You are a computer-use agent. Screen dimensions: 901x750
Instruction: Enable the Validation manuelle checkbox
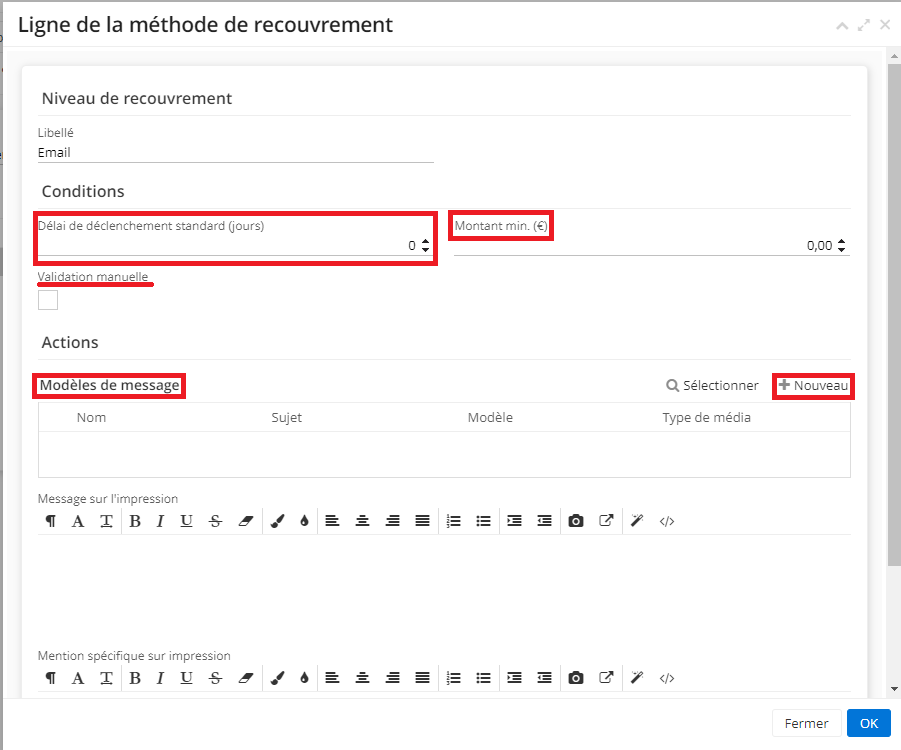[48, 300]
